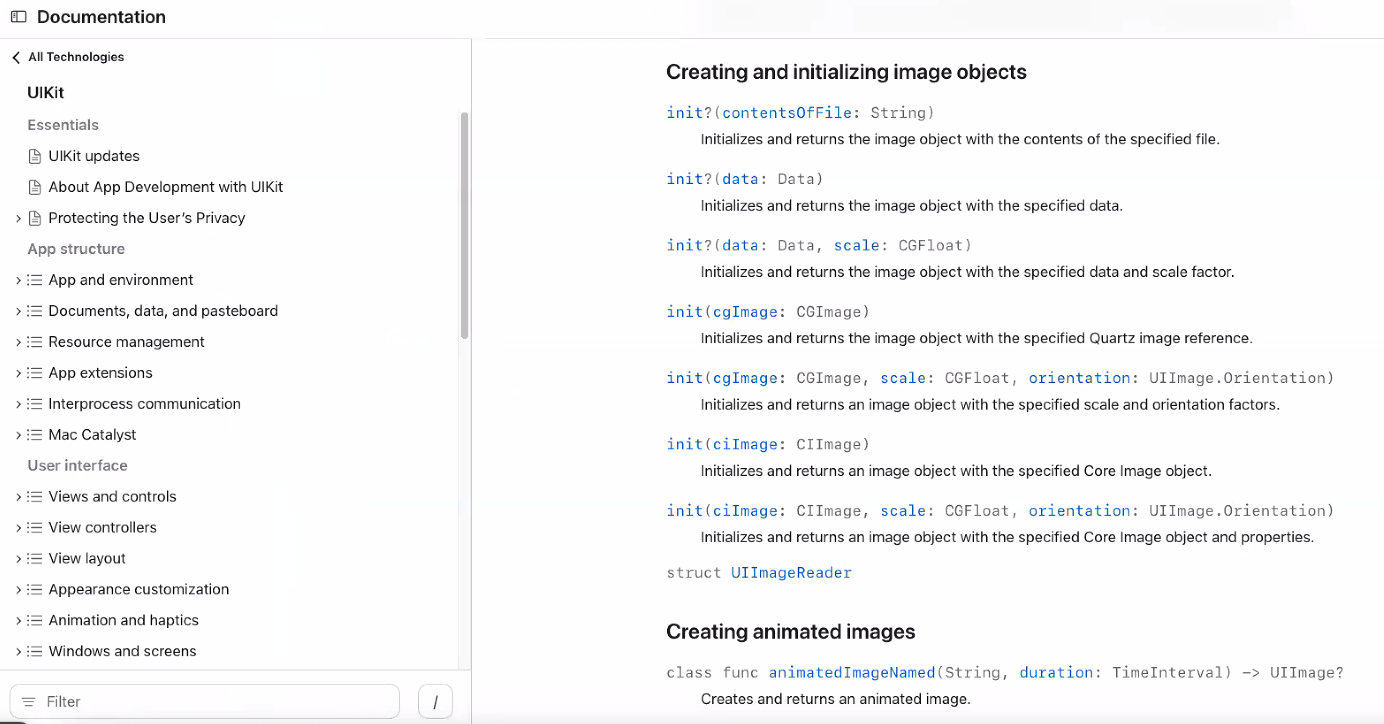Click the list icon beside Views and controls
The image size is (1384, 724).
pyautogui.click(x=35, y=497)
